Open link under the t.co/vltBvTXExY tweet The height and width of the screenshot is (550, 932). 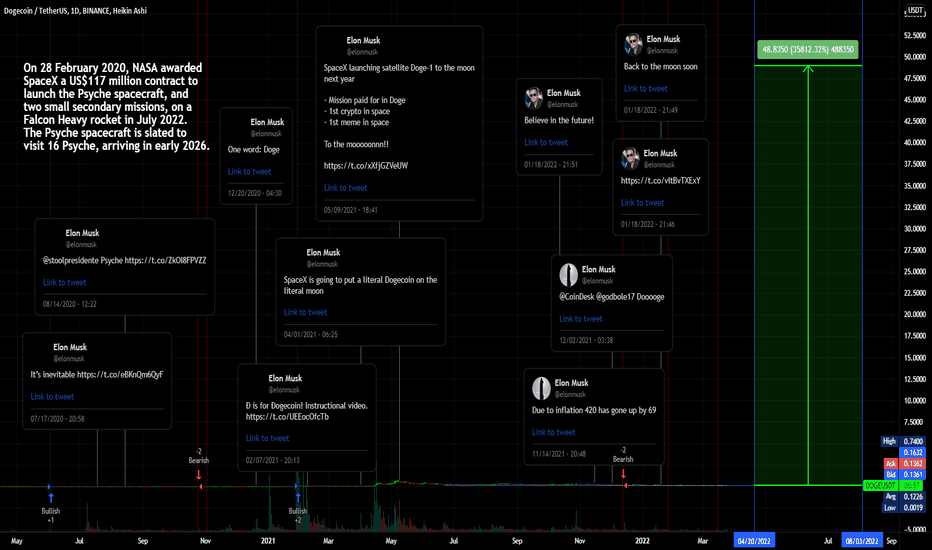point(643,203)
